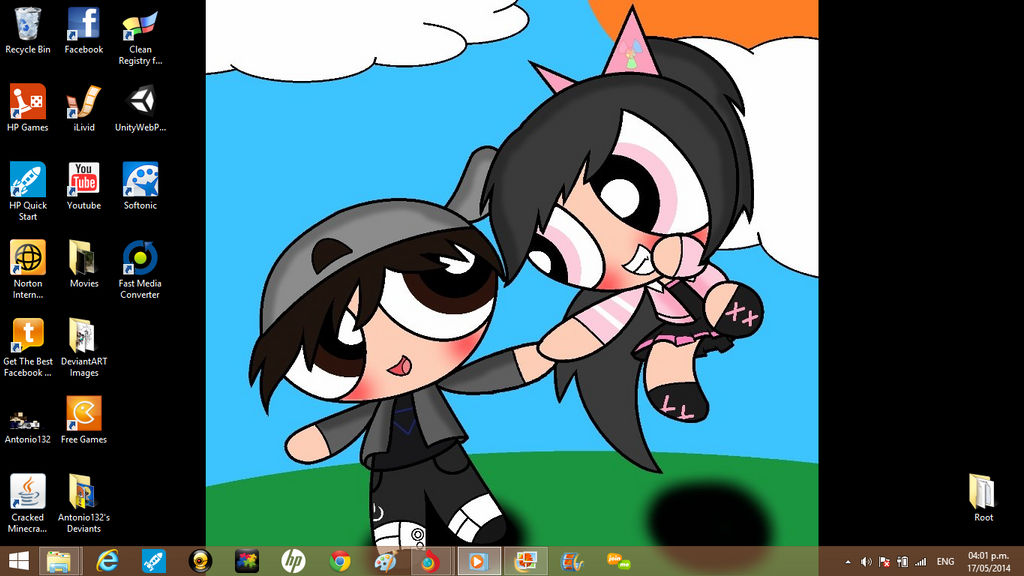Launch Google Chrome from the taskbar
Viewport: 1024px width, 576px height.
coord(340,561)
